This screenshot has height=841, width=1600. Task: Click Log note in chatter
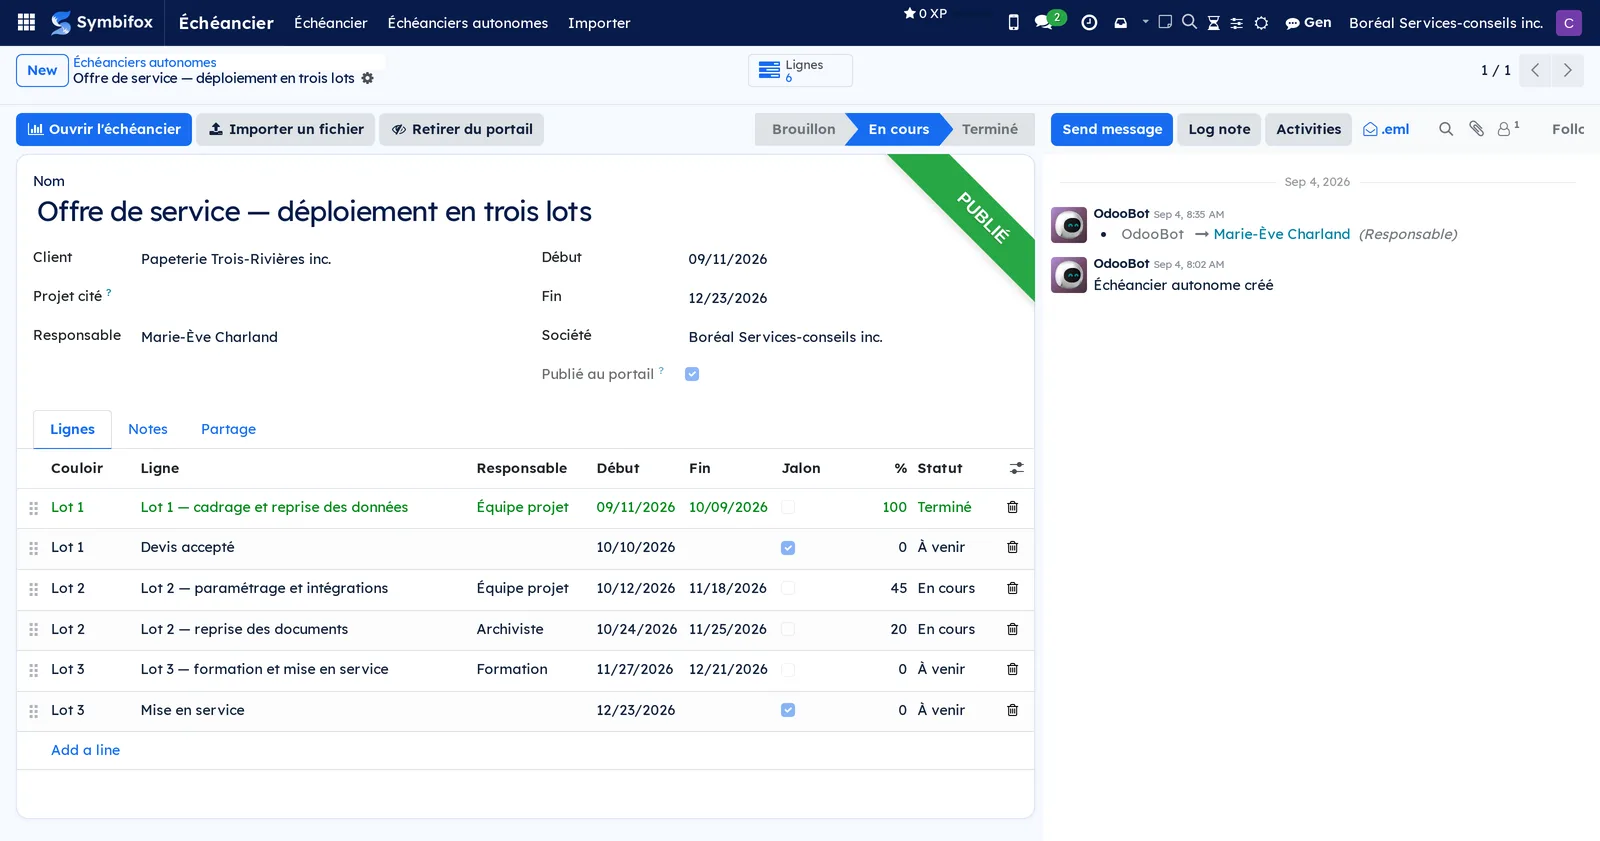coord(1219,129)
